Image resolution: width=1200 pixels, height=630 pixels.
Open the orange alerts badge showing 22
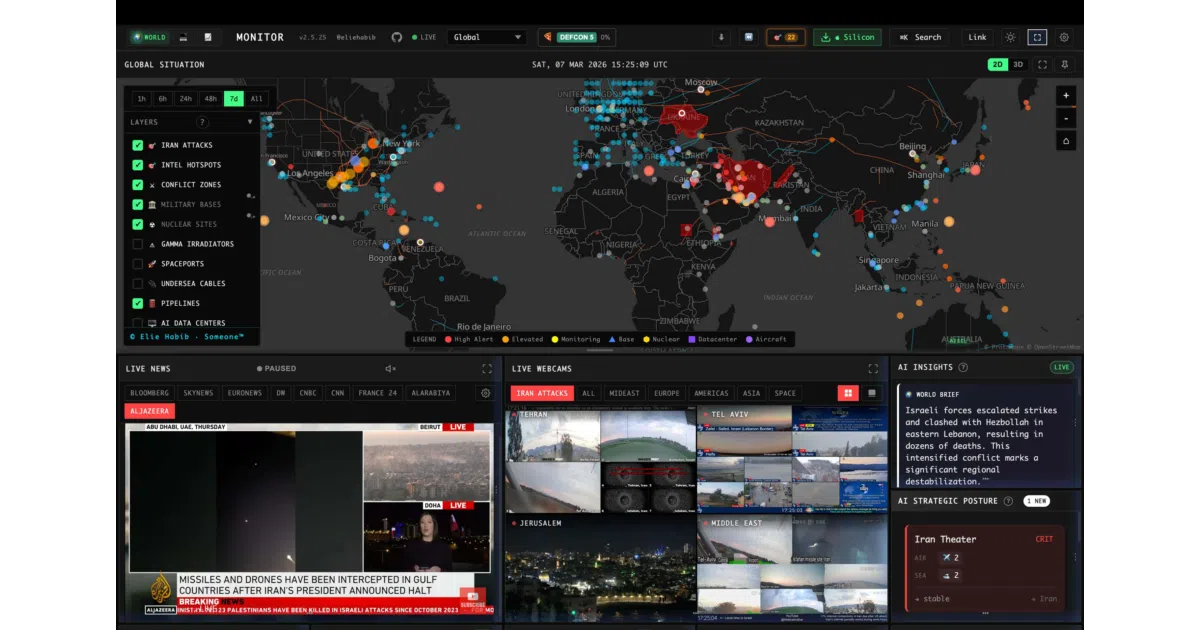coord(786,37)
